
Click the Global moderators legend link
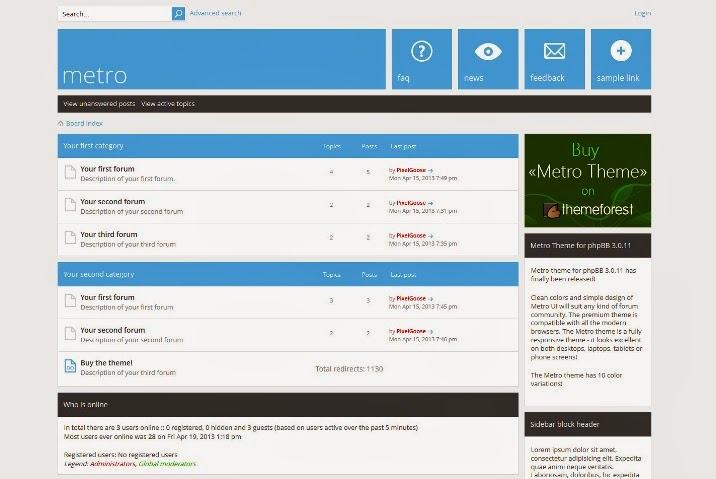coord(167,463)
